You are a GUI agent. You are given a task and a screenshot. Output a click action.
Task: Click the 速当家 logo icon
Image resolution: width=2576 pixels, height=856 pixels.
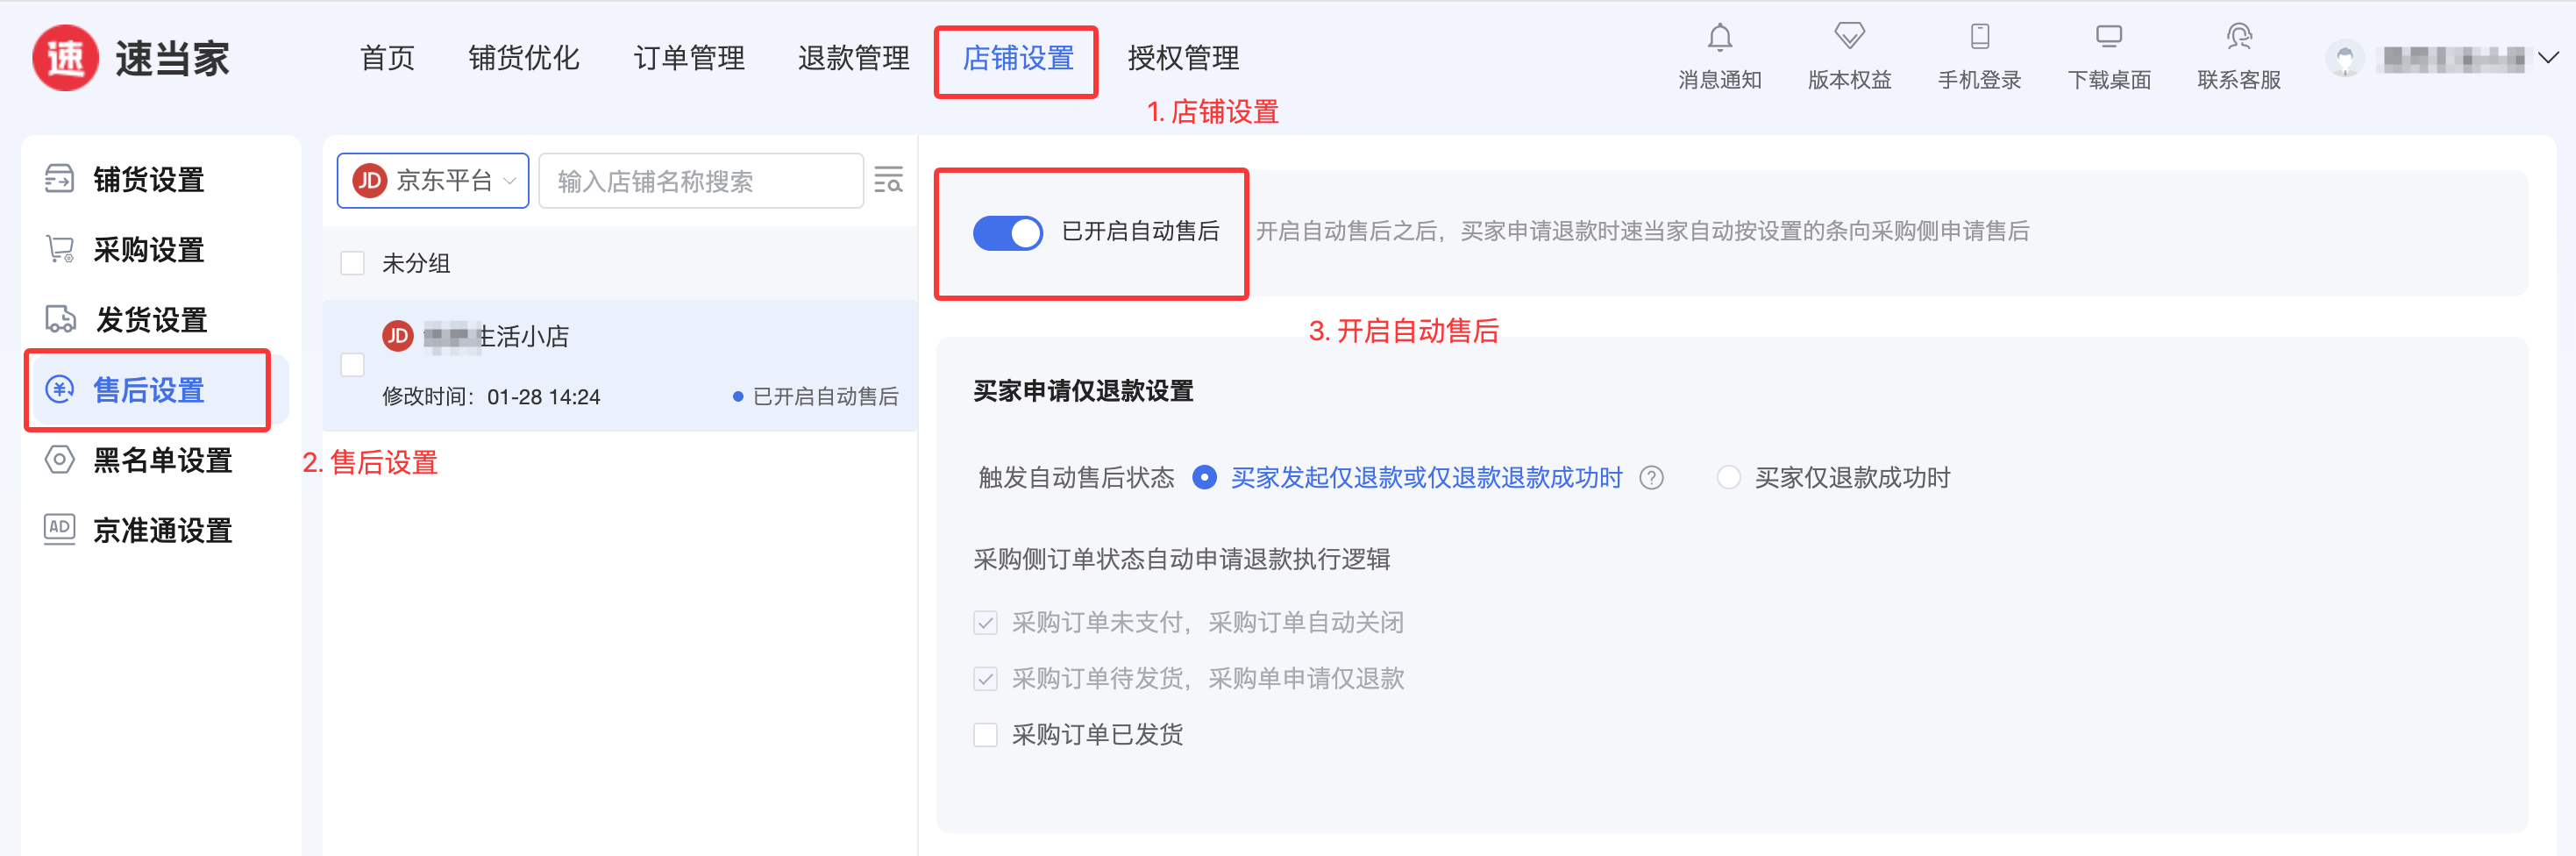coord(66,58)
